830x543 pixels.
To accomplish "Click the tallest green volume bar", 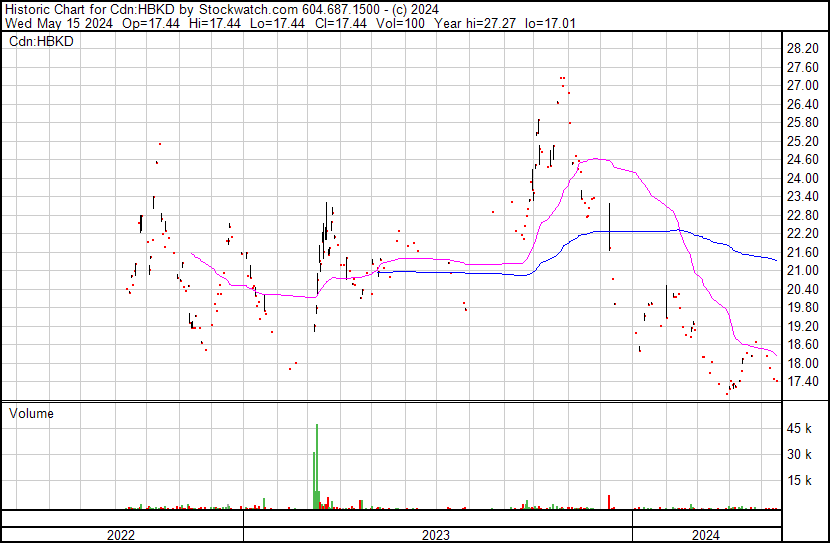I will (317, 466).
